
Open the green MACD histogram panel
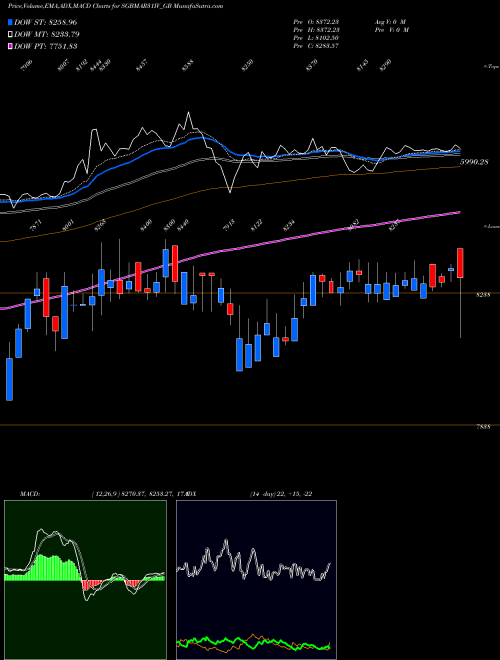(x=85, y=580)
